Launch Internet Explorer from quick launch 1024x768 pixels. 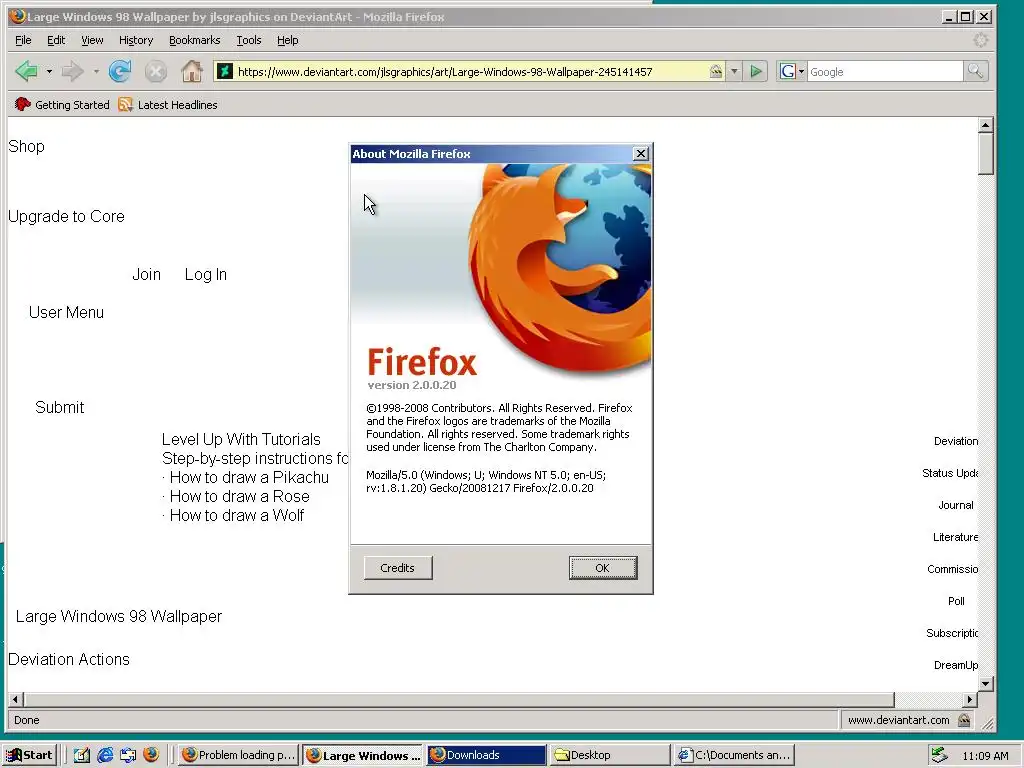click(x=105, y=755)
